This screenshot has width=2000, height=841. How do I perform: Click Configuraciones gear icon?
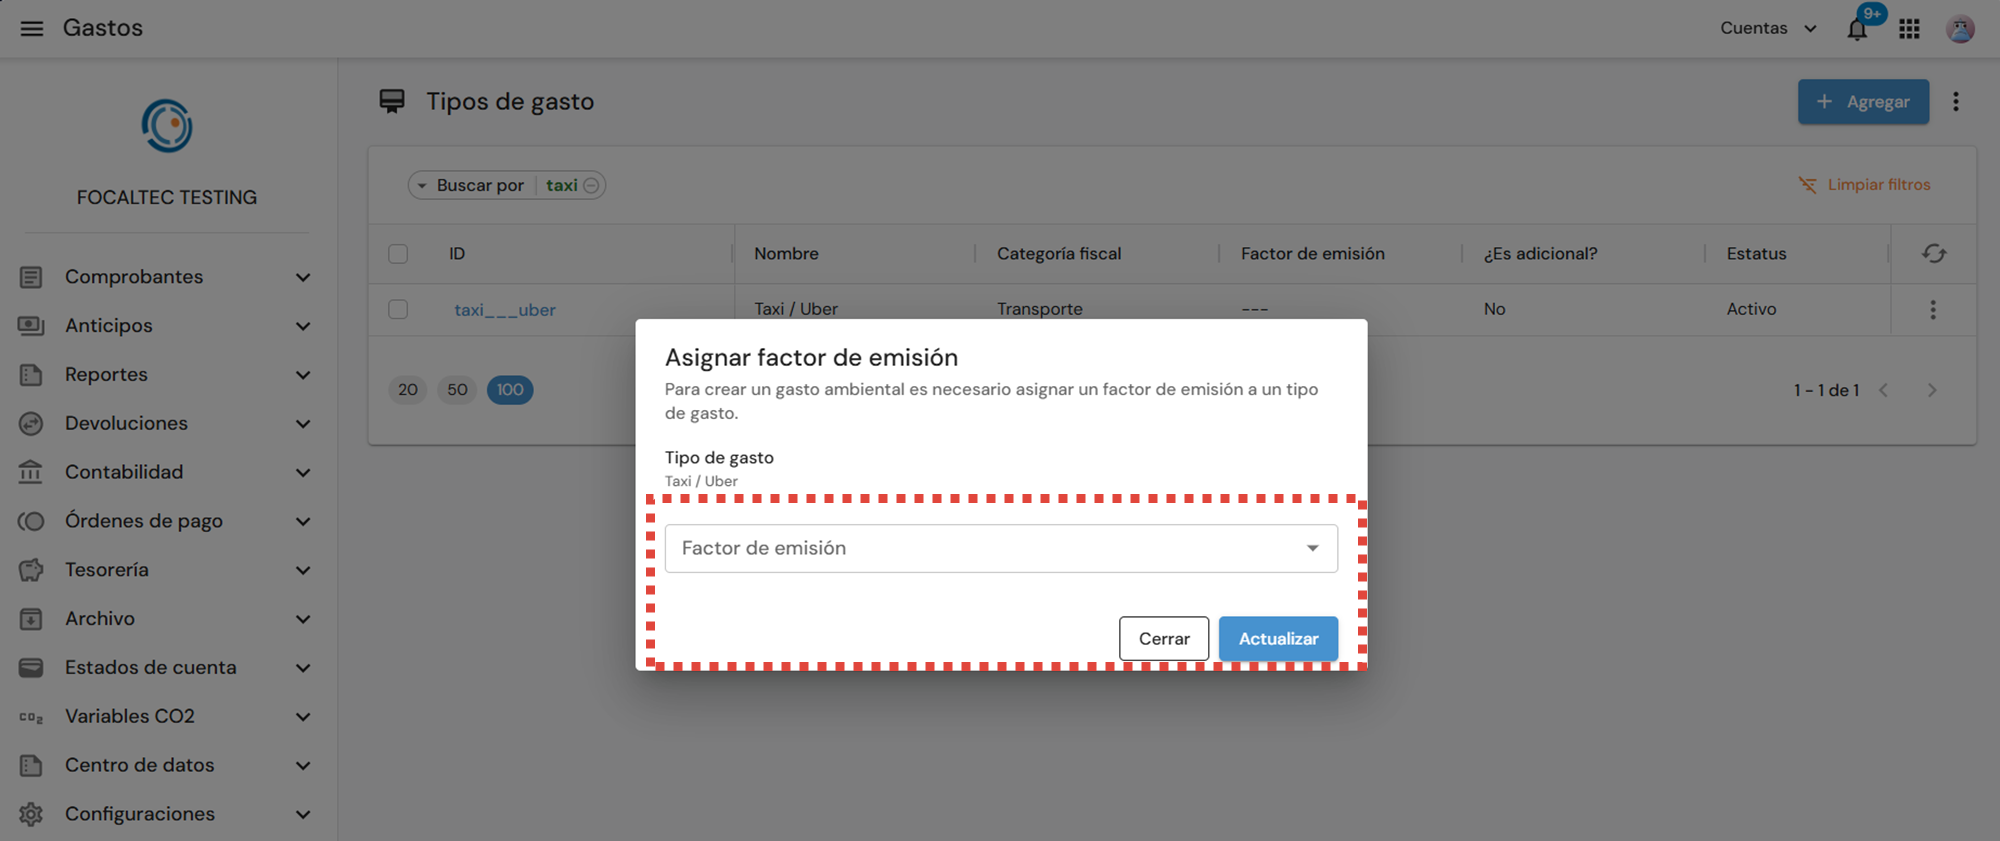pos(31,814)
